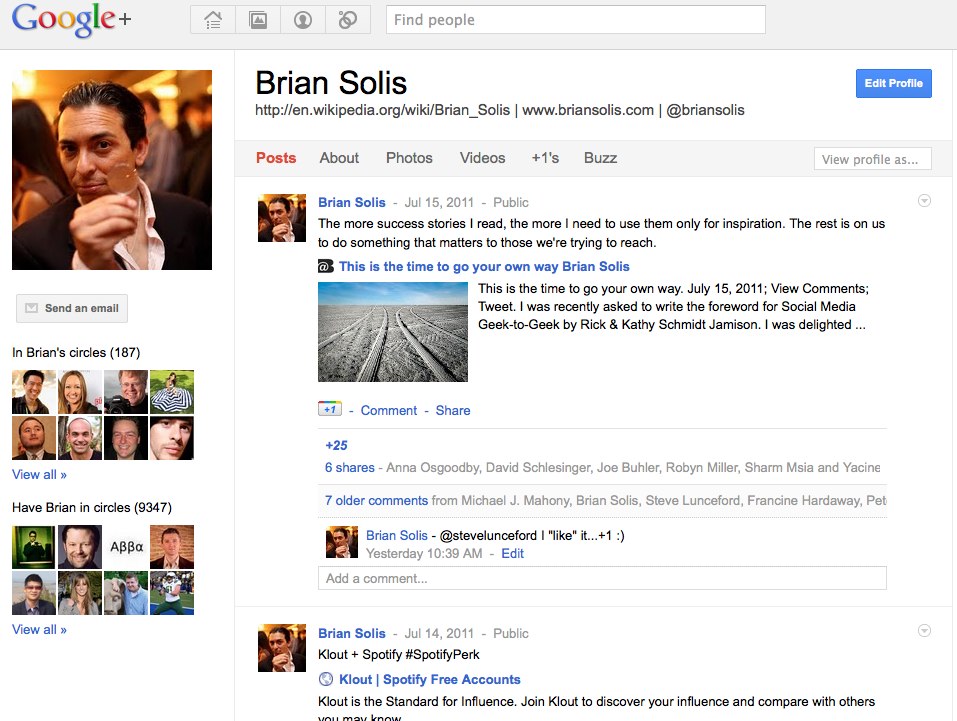The height and width of the screenshot is (721, 957).
Task: Click the green-tinted avatar in Have Brian in circles
Action: (x=34, y=547)
